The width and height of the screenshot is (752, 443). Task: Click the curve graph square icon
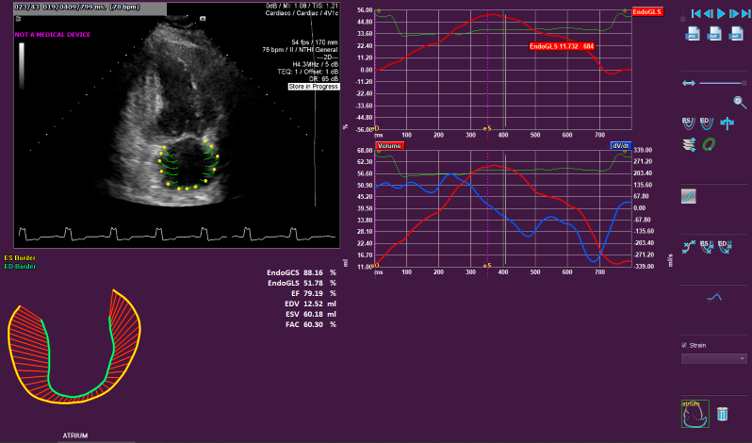tap(689, 197)
